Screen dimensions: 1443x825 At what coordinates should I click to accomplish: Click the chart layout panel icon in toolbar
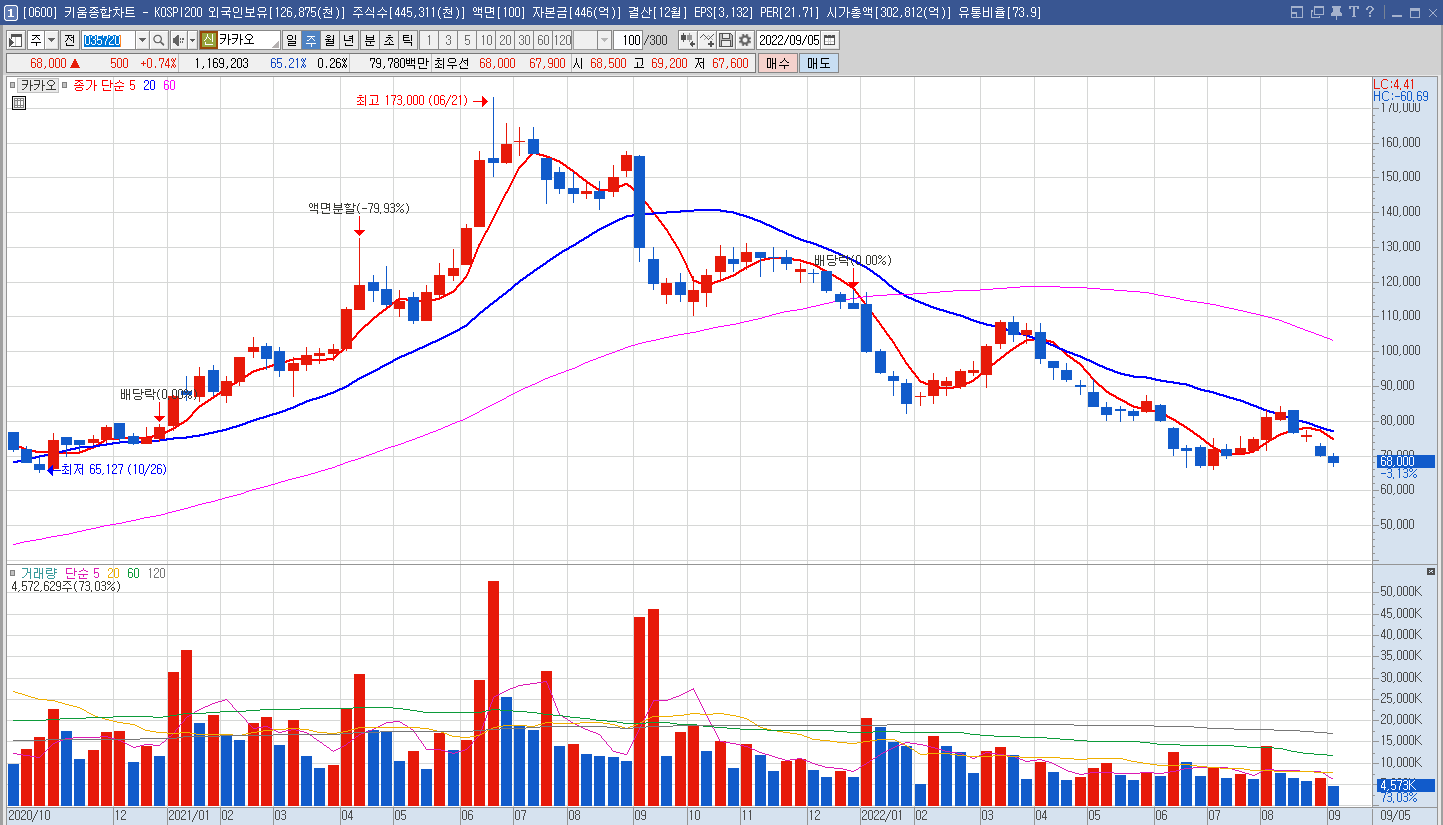coord(16,40)
